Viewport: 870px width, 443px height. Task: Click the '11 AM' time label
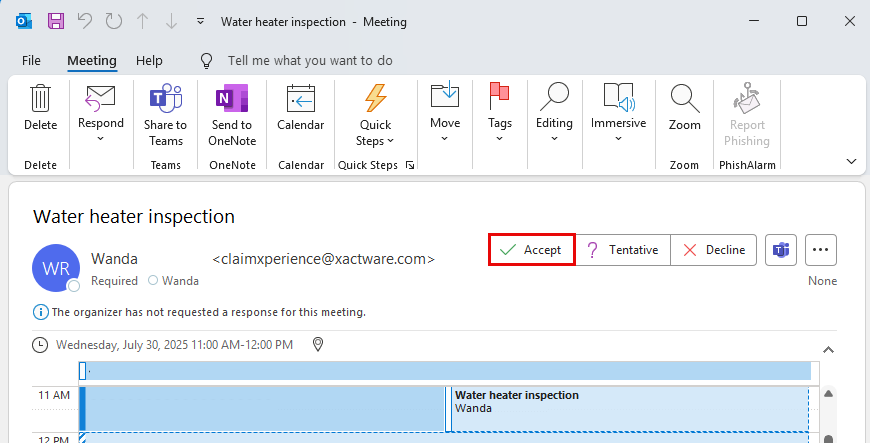click(54, 395)
